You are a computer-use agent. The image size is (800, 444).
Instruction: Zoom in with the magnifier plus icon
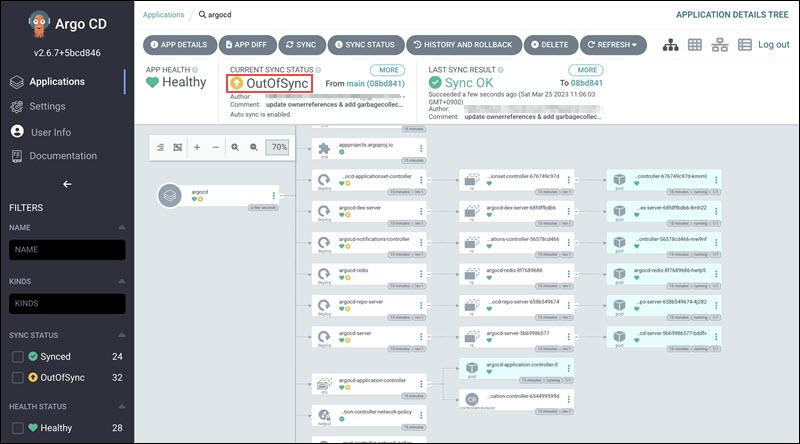coord(235,147)
